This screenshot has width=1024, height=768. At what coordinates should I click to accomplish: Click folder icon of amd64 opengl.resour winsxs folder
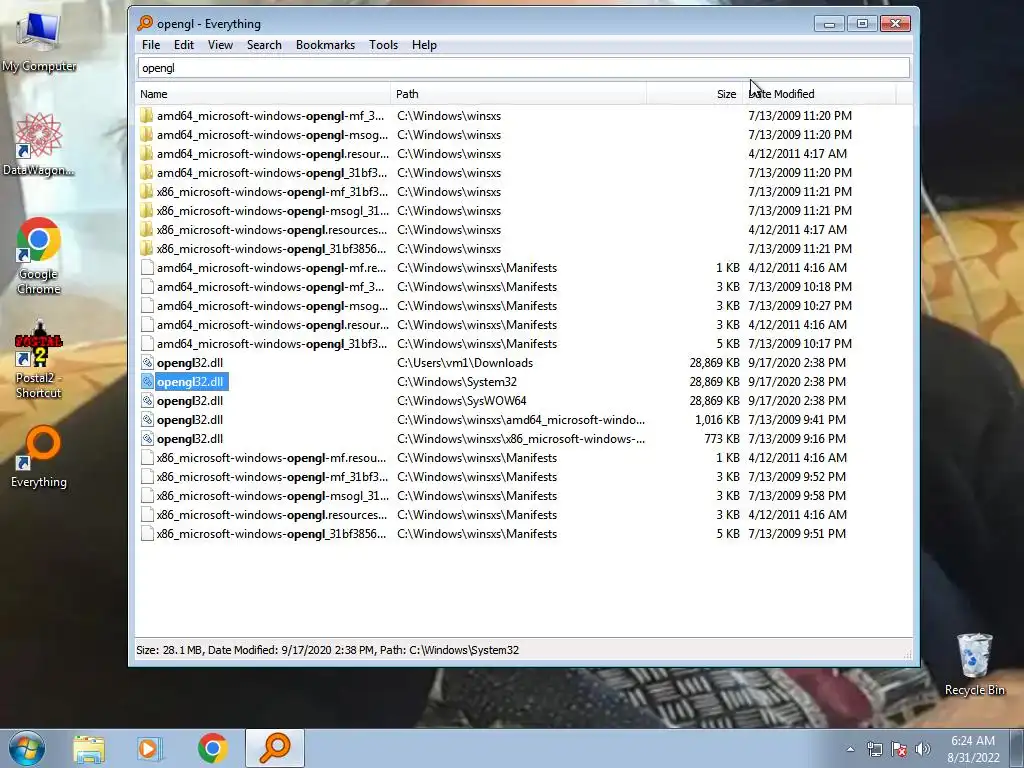point(147,154)
